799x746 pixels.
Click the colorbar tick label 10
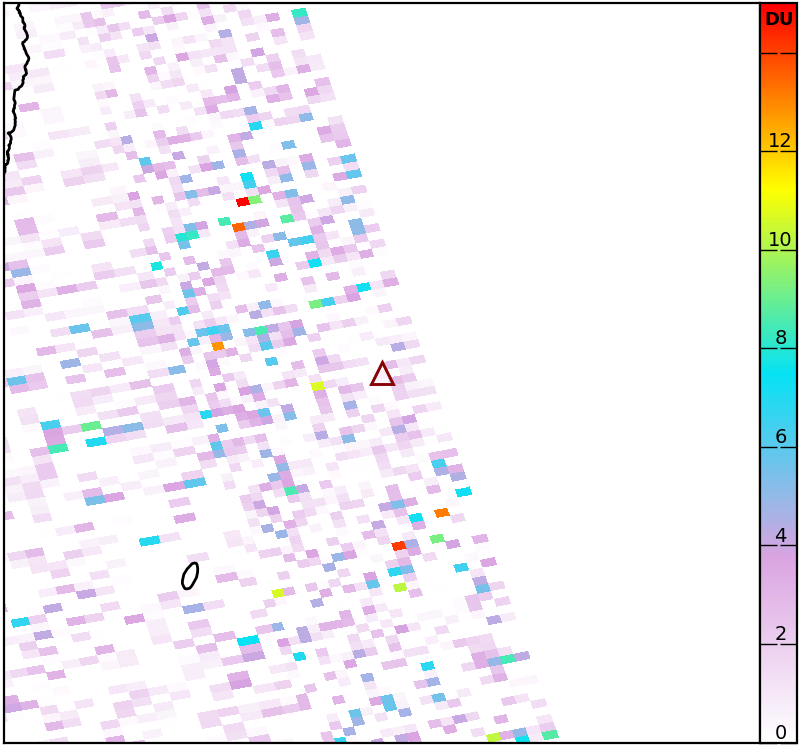(x=780, y=239)
